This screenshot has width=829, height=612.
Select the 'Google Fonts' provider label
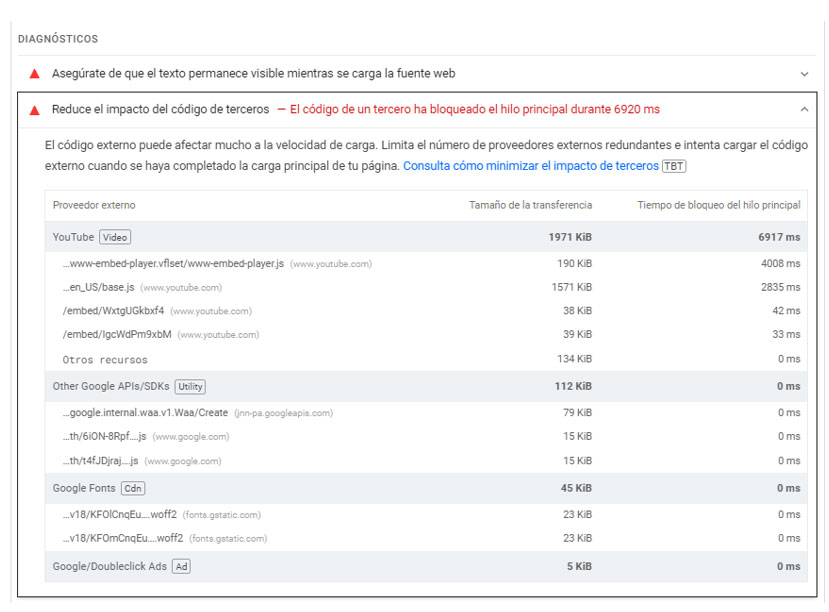(x=84, y=488)
